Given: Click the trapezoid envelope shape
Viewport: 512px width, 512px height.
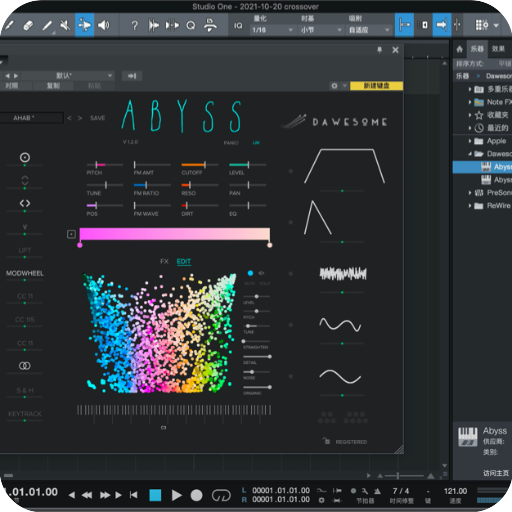Looking at the screenshot, I should coord(344,166).
